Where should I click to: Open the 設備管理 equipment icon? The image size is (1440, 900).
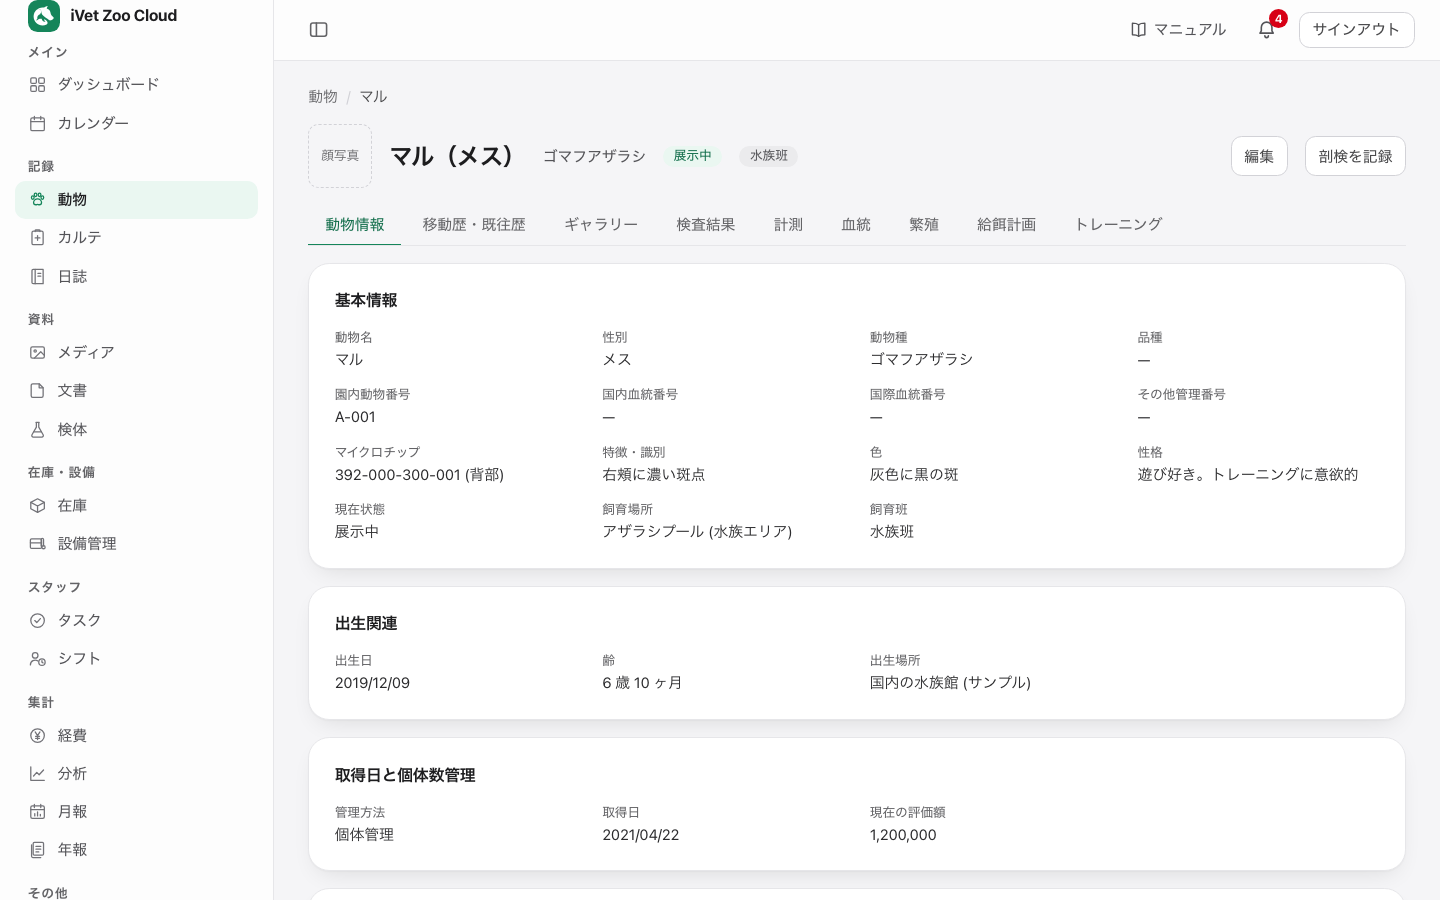click(x=38, y=544)
